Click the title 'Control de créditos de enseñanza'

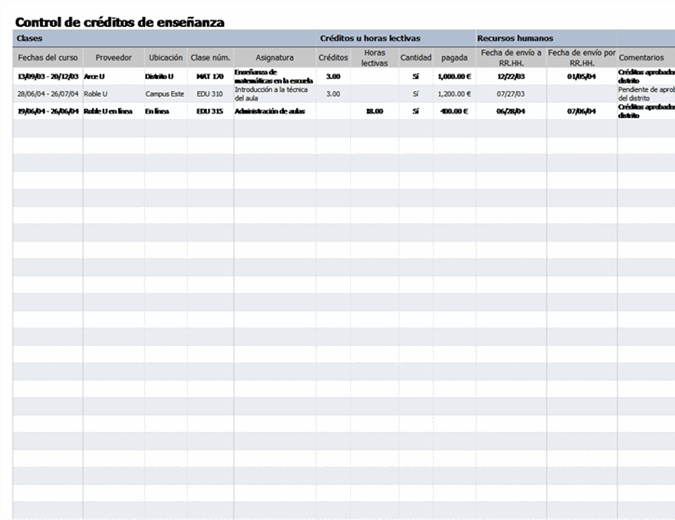pyautogui.click(x=119, y=22)
